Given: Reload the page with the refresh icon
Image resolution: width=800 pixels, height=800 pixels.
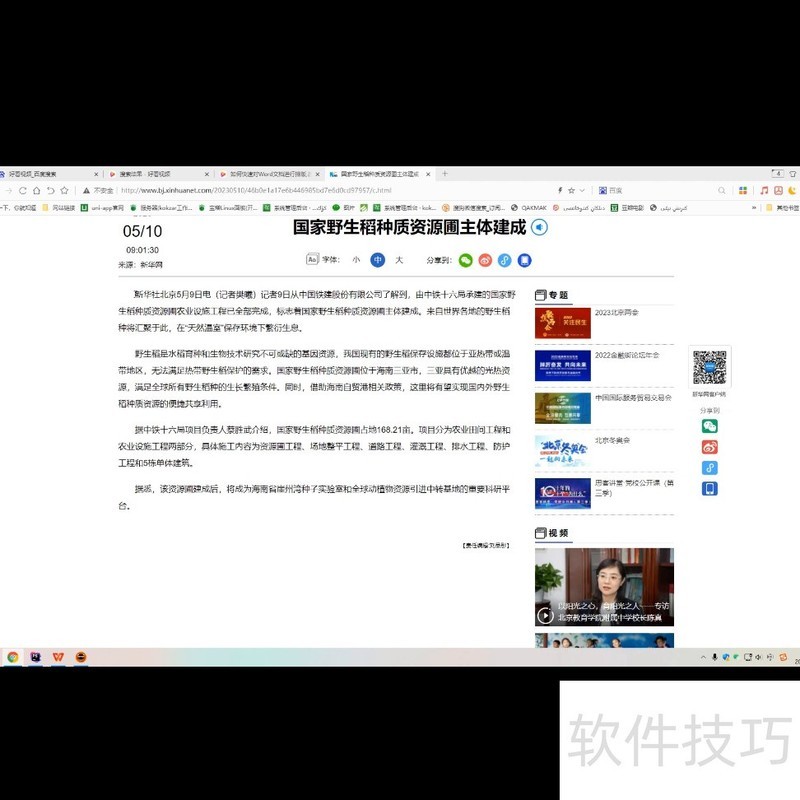Looking at the screenshot, I should (22, 190).
